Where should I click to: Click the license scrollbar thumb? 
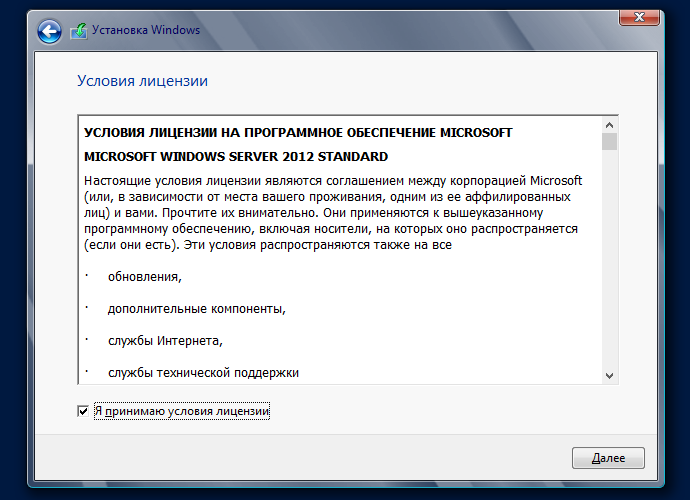coord(609,142)
